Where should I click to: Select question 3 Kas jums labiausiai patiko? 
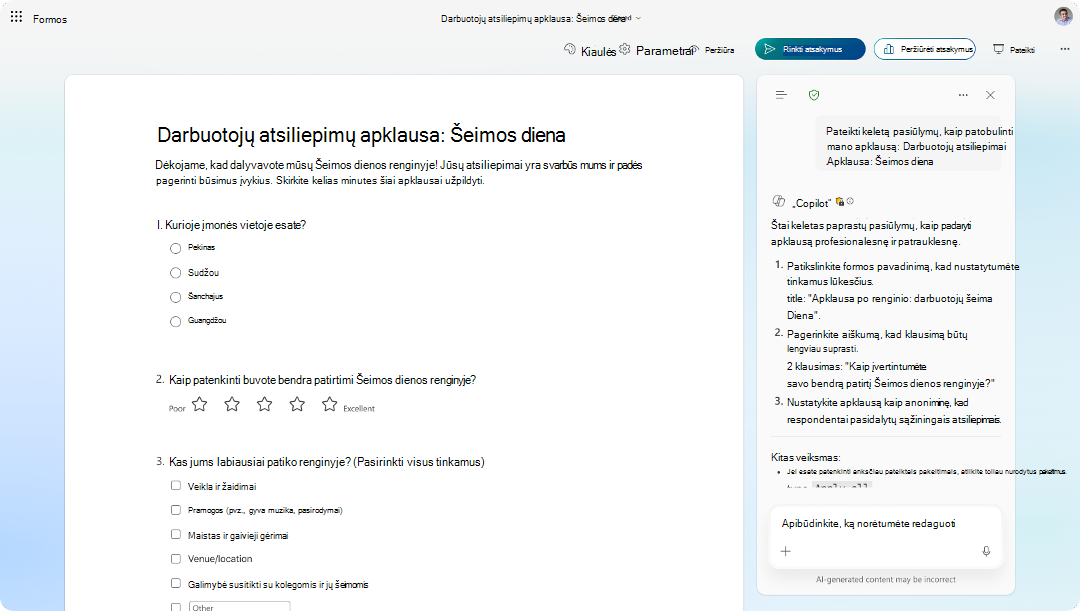click(x=320, y=462)
